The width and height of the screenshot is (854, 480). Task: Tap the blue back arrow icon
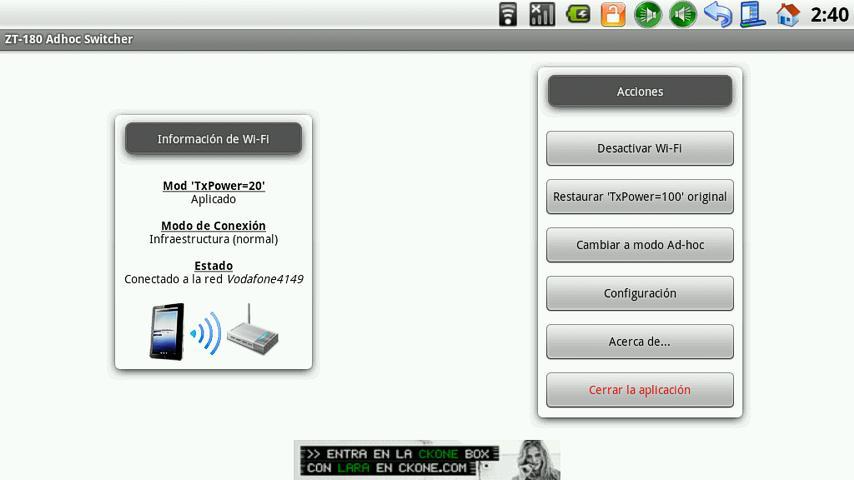click(x=717, y=14)
